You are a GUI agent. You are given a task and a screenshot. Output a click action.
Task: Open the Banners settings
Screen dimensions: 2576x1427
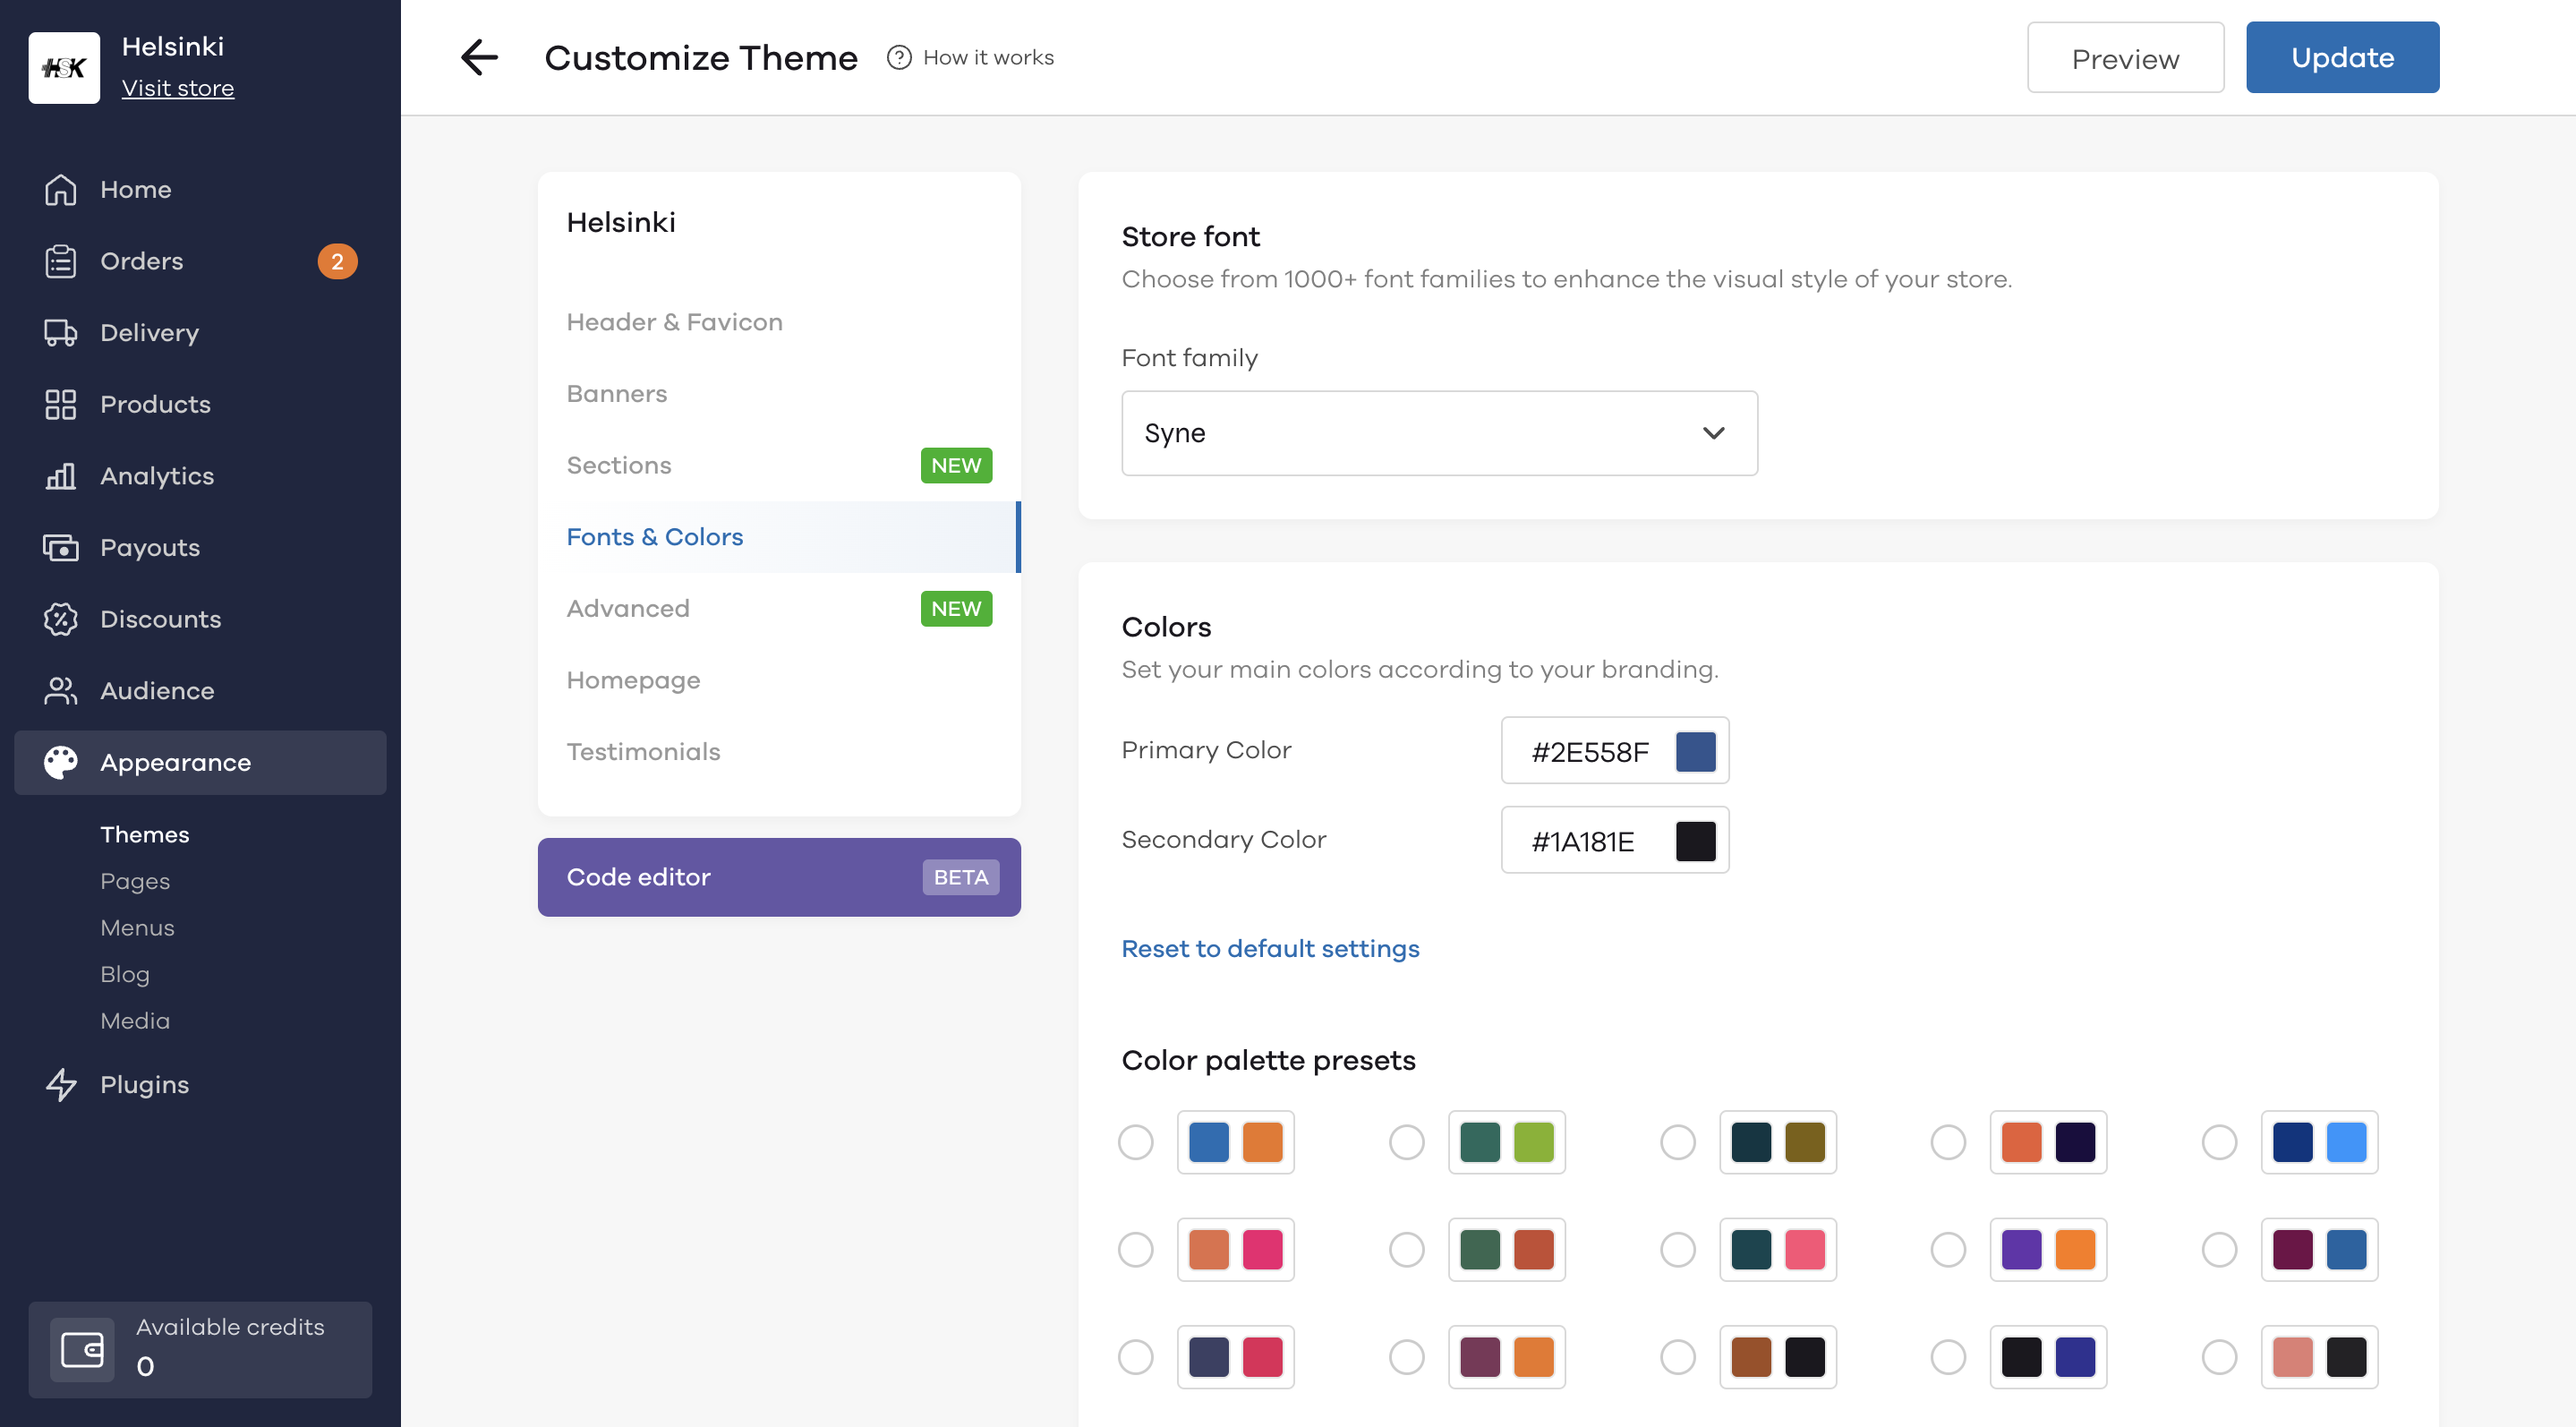tap(779, 394)
